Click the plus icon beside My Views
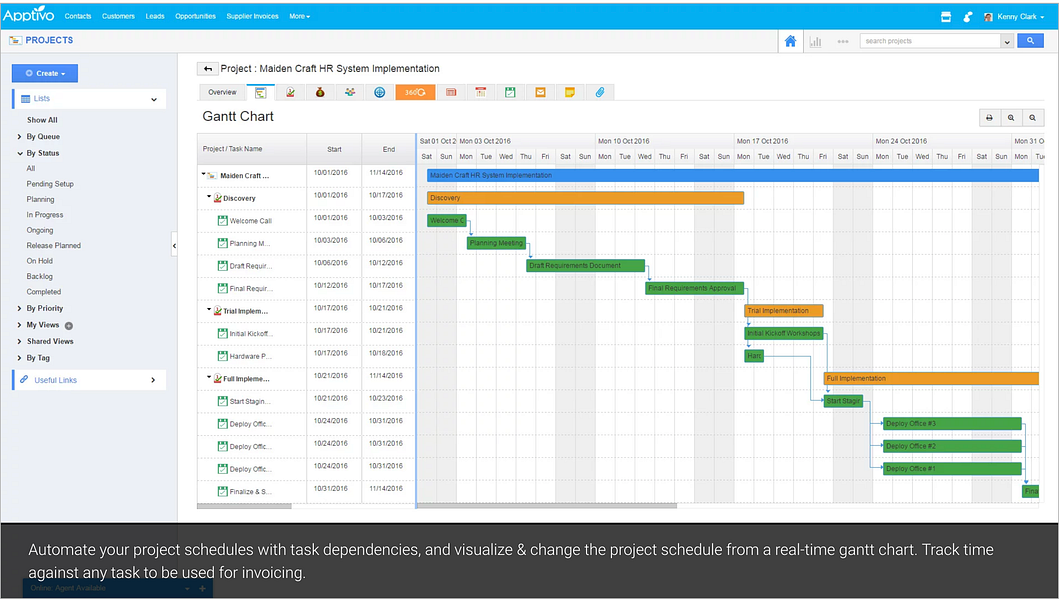Viewport: 1059px width, 600px height. pyautogui.click(x=69, y=326)
